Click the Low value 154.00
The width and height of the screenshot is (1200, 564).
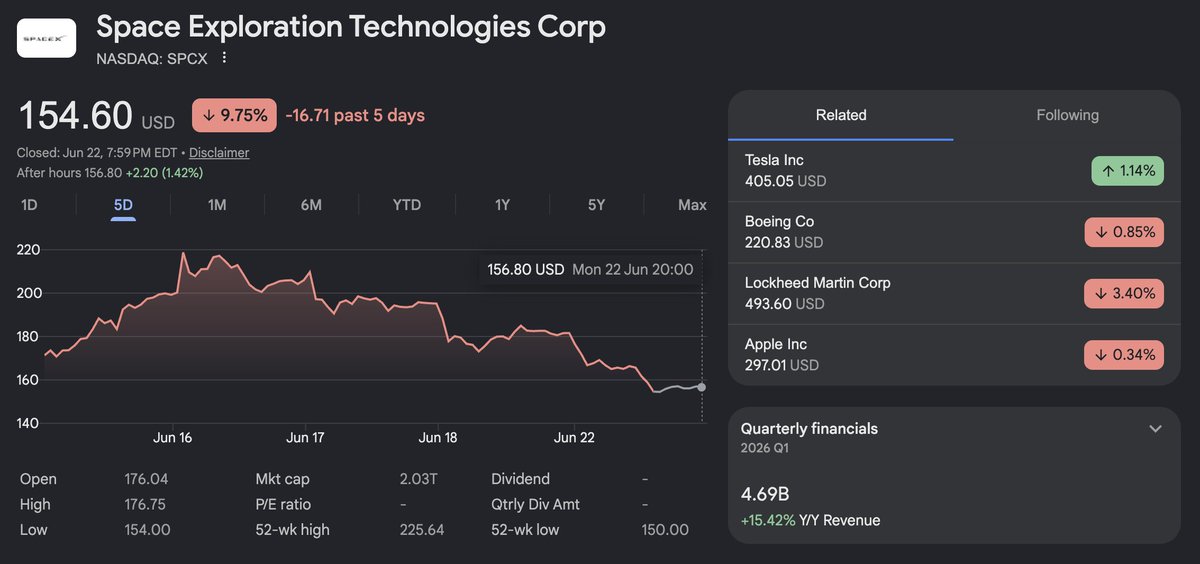(x=145, y=530)
